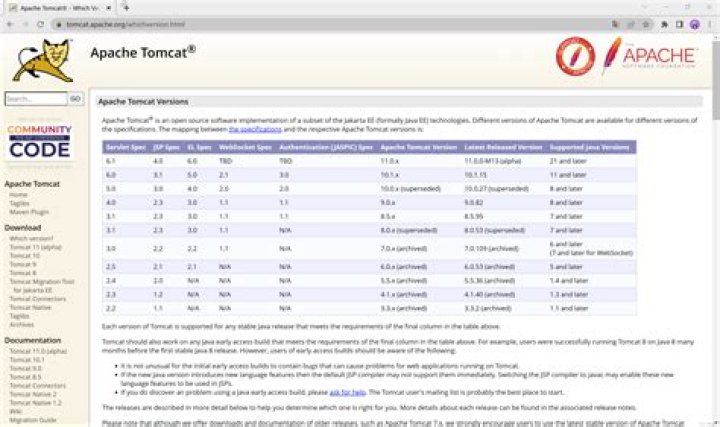Open the 'Which version?' link

click(x=31, y=238)
